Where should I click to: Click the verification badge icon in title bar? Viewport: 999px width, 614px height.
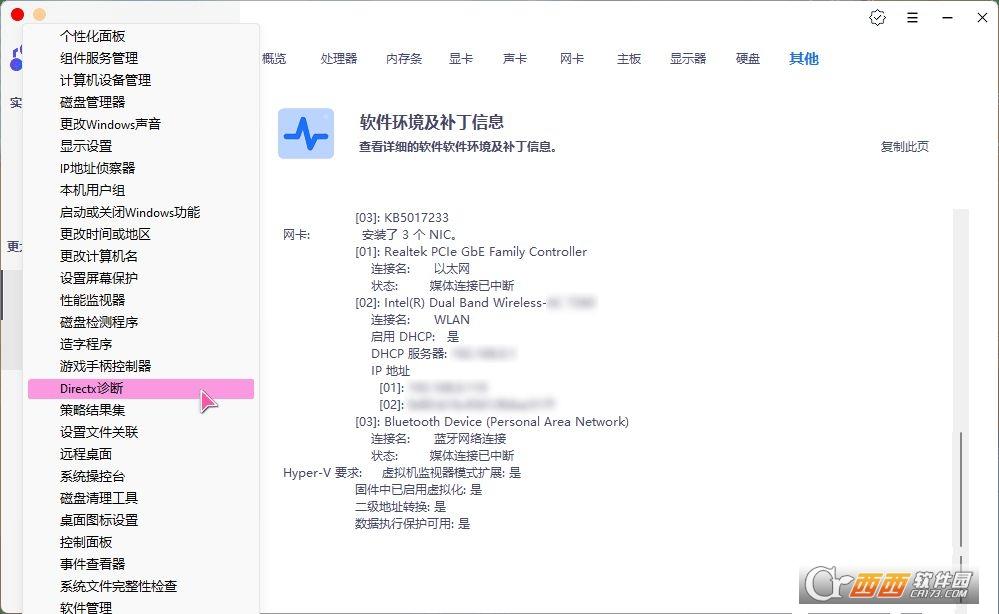877,18
